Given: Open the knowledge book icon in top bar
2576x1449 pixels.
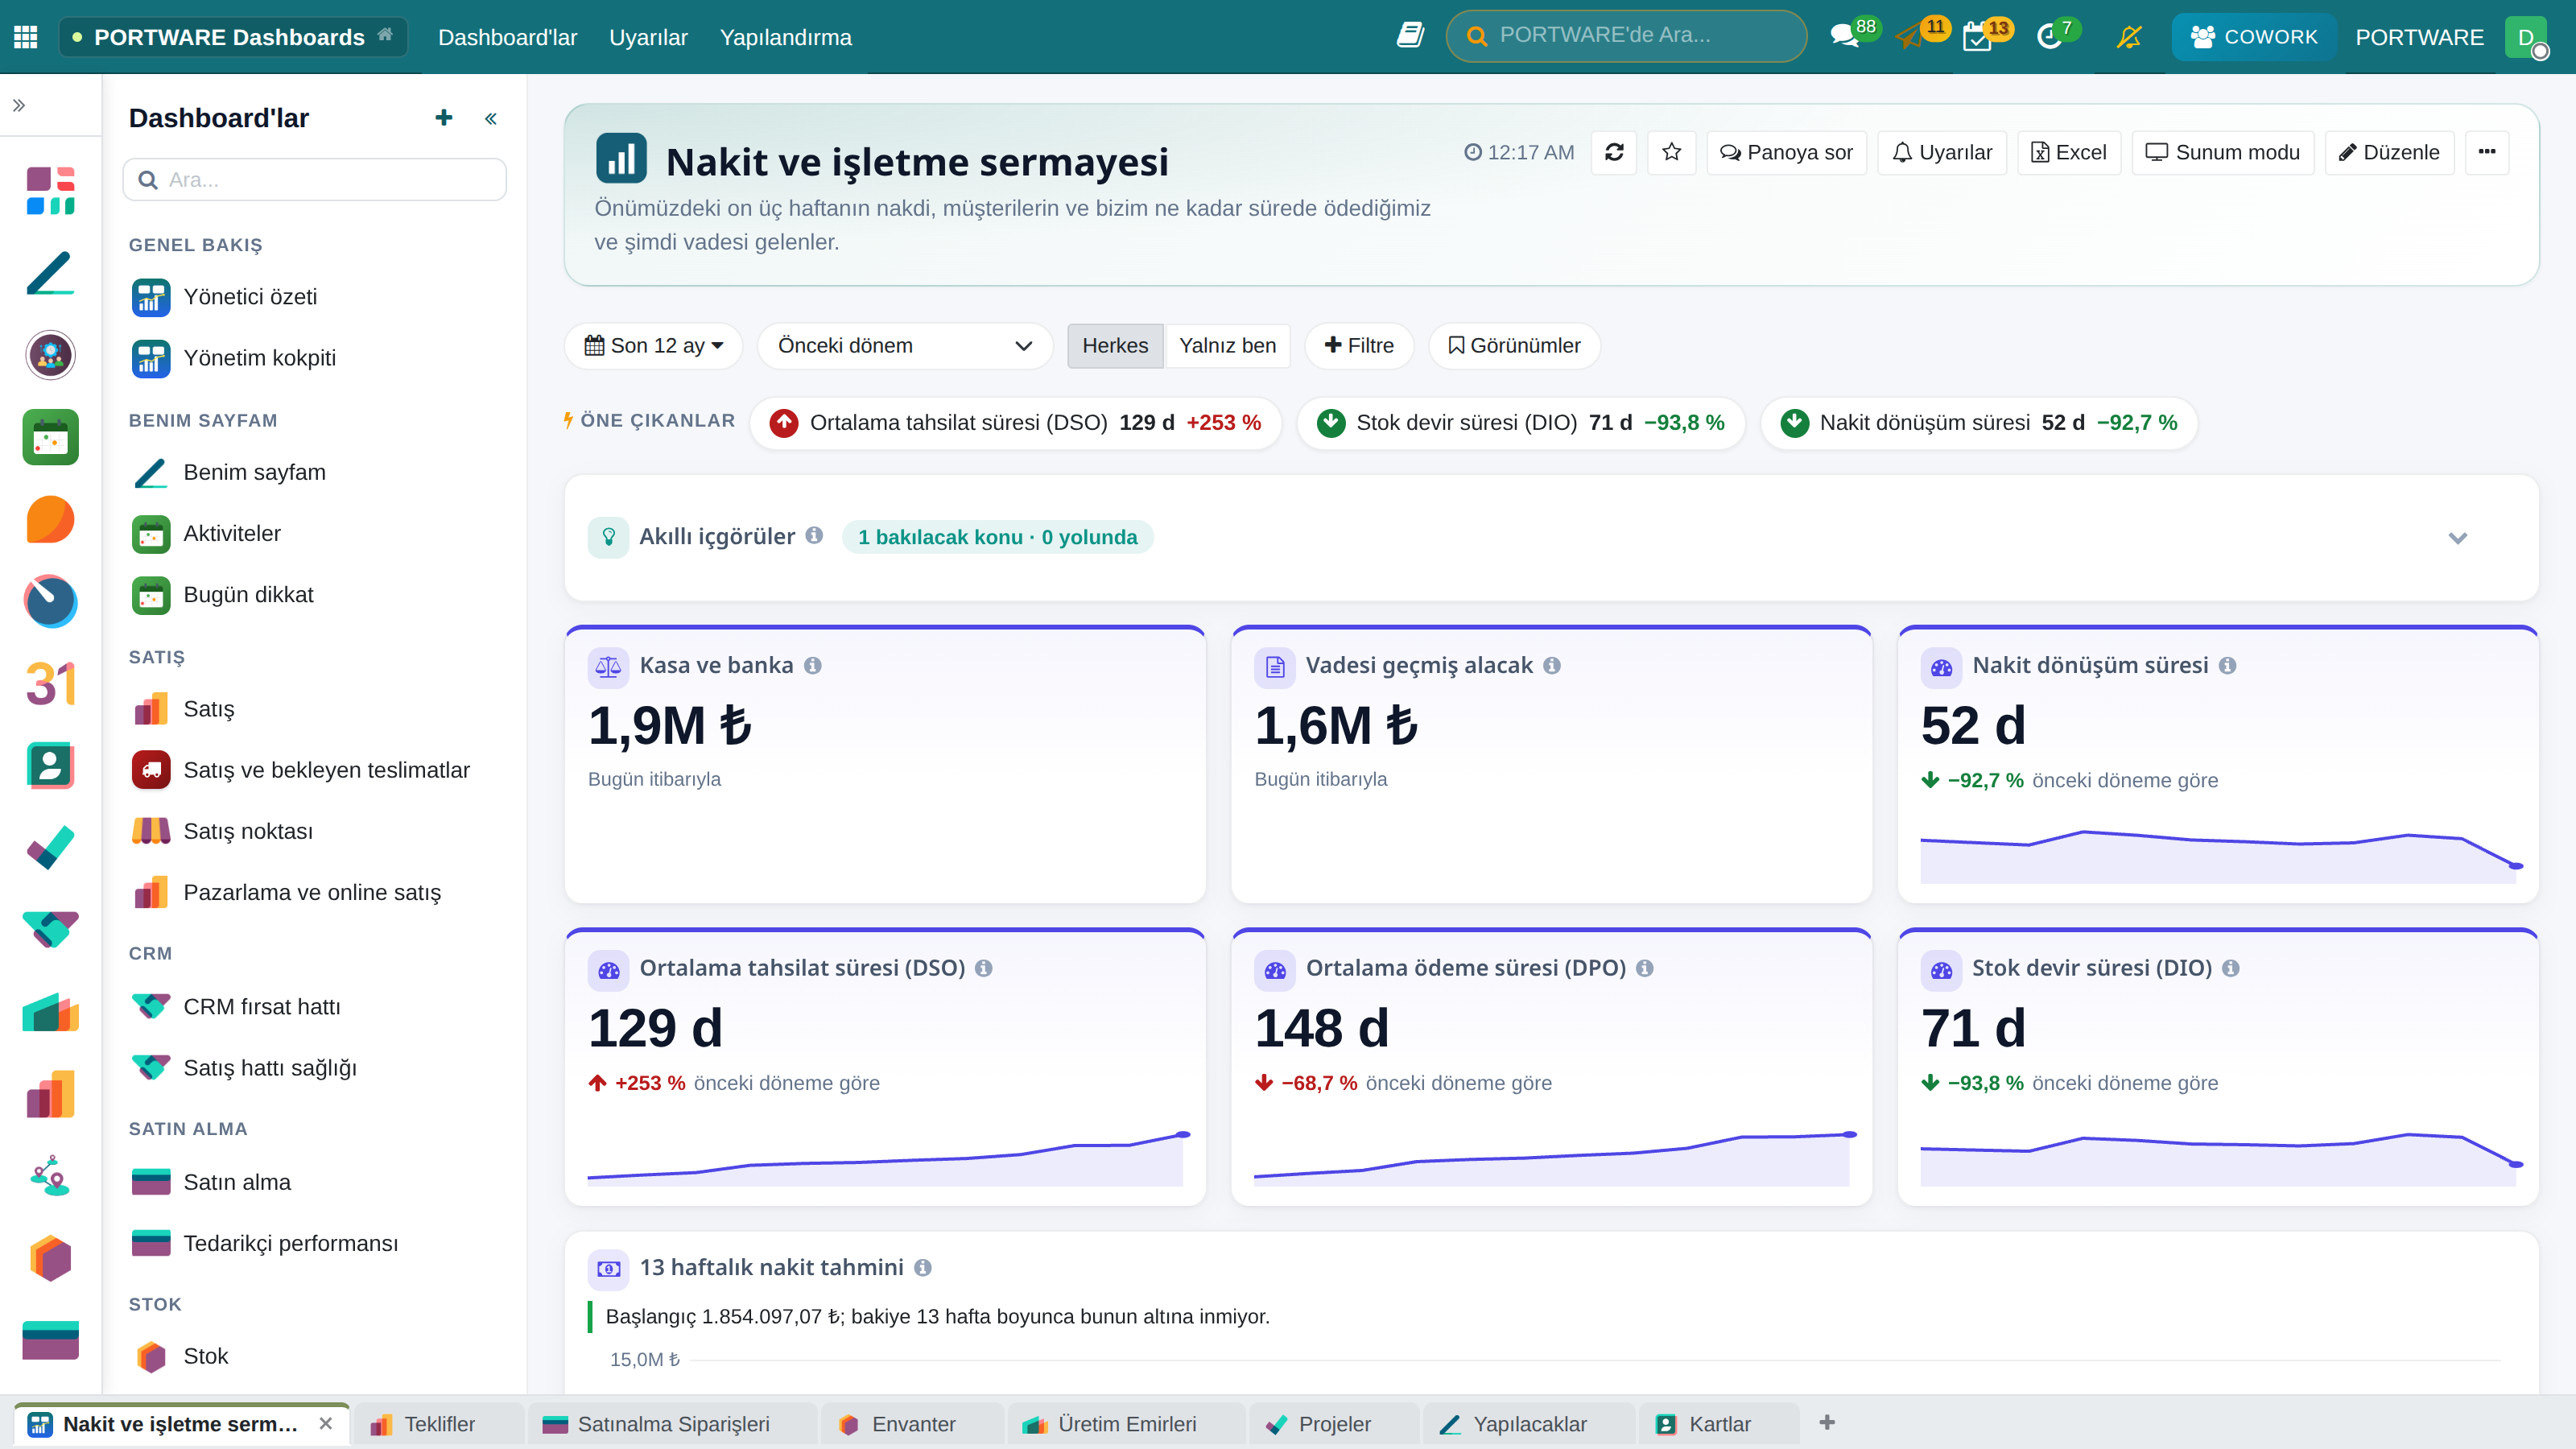Looking at the screenshot, I should click(x=1410, y=36).
